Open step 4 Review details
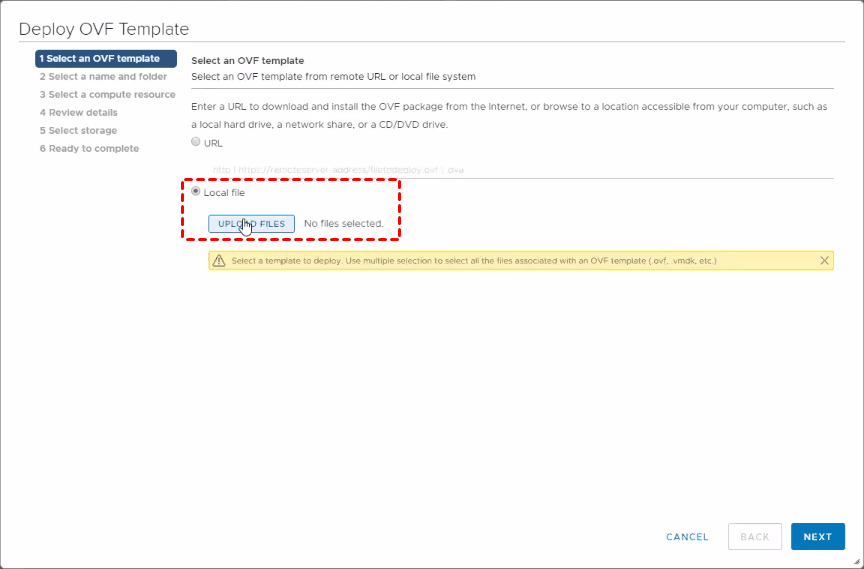The height and width of the screenshot is (569, 864). click(x=78, y=113)
